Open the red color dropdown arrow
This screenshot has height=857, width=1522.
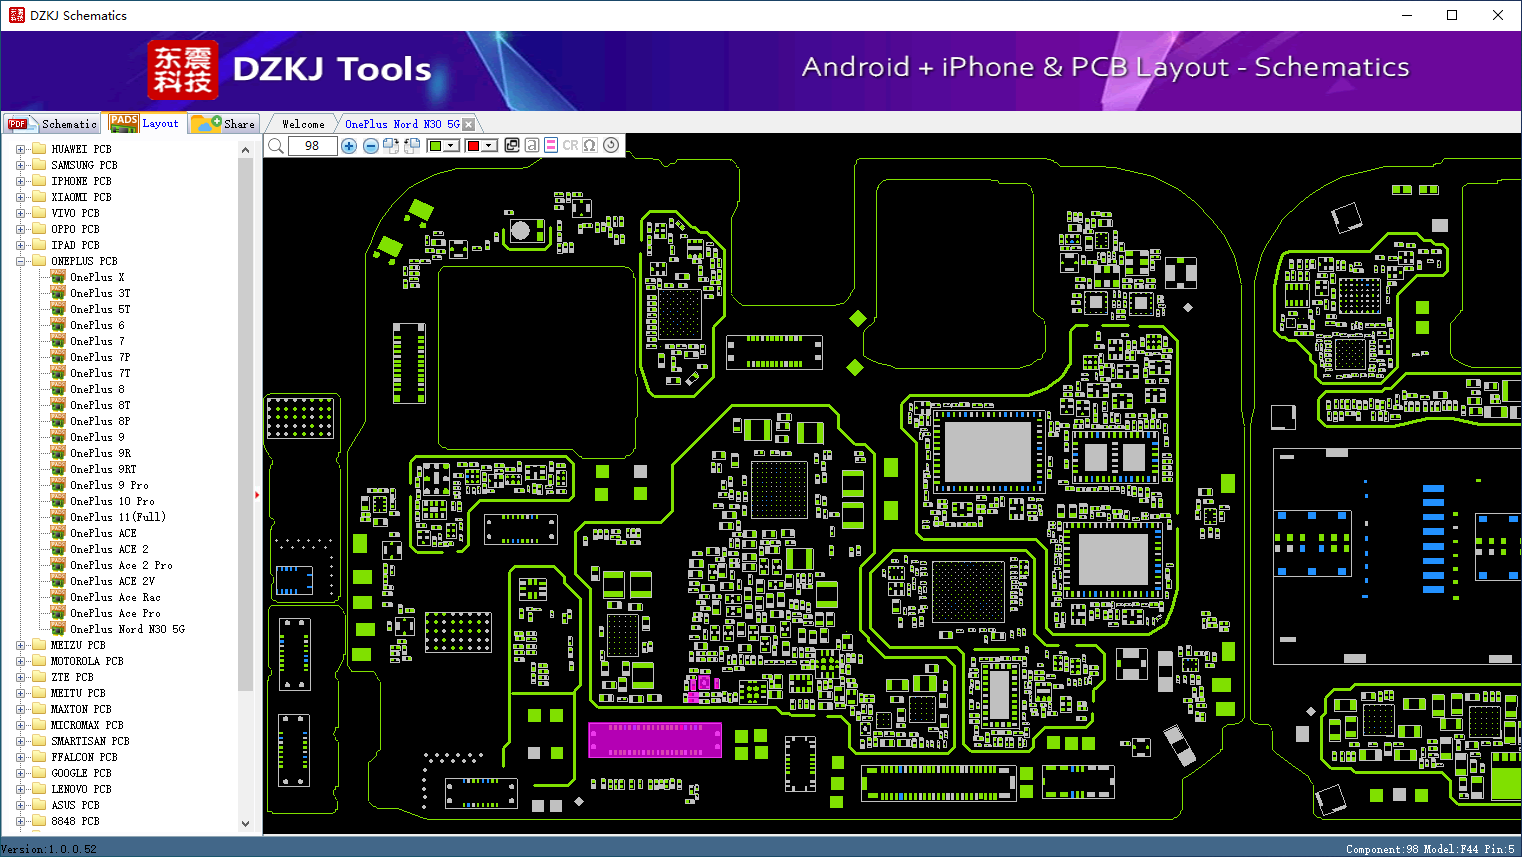(490, 146)
